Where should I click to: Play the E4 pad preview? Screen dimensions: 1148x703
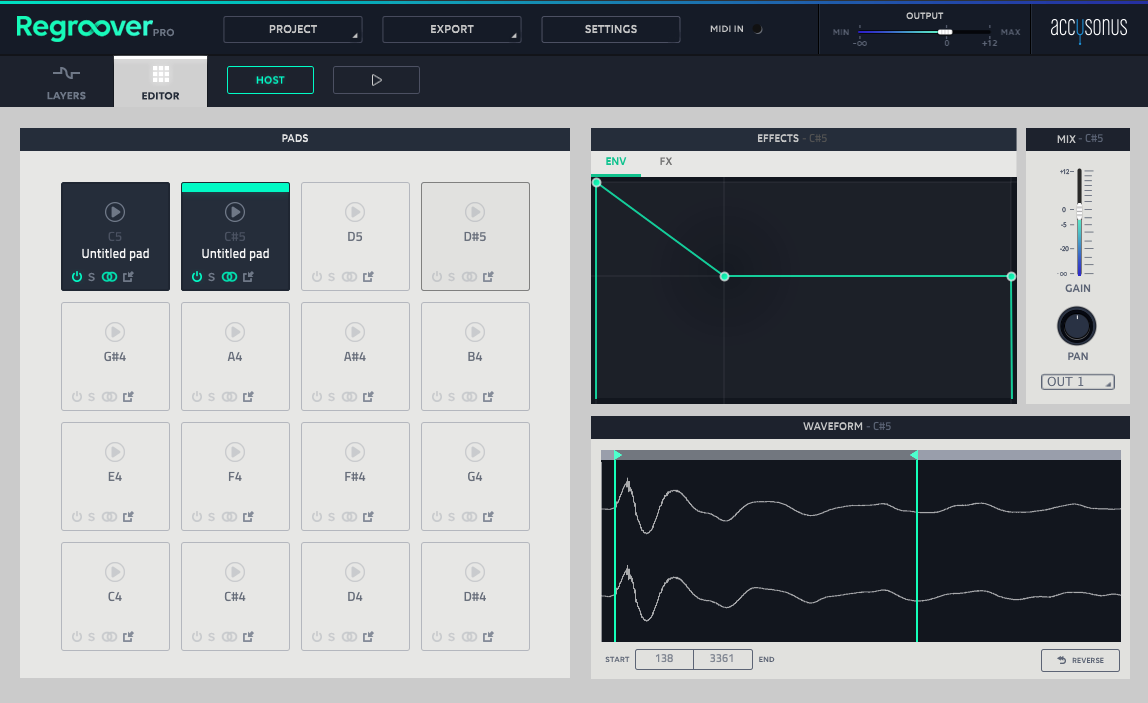coord(115,453)
